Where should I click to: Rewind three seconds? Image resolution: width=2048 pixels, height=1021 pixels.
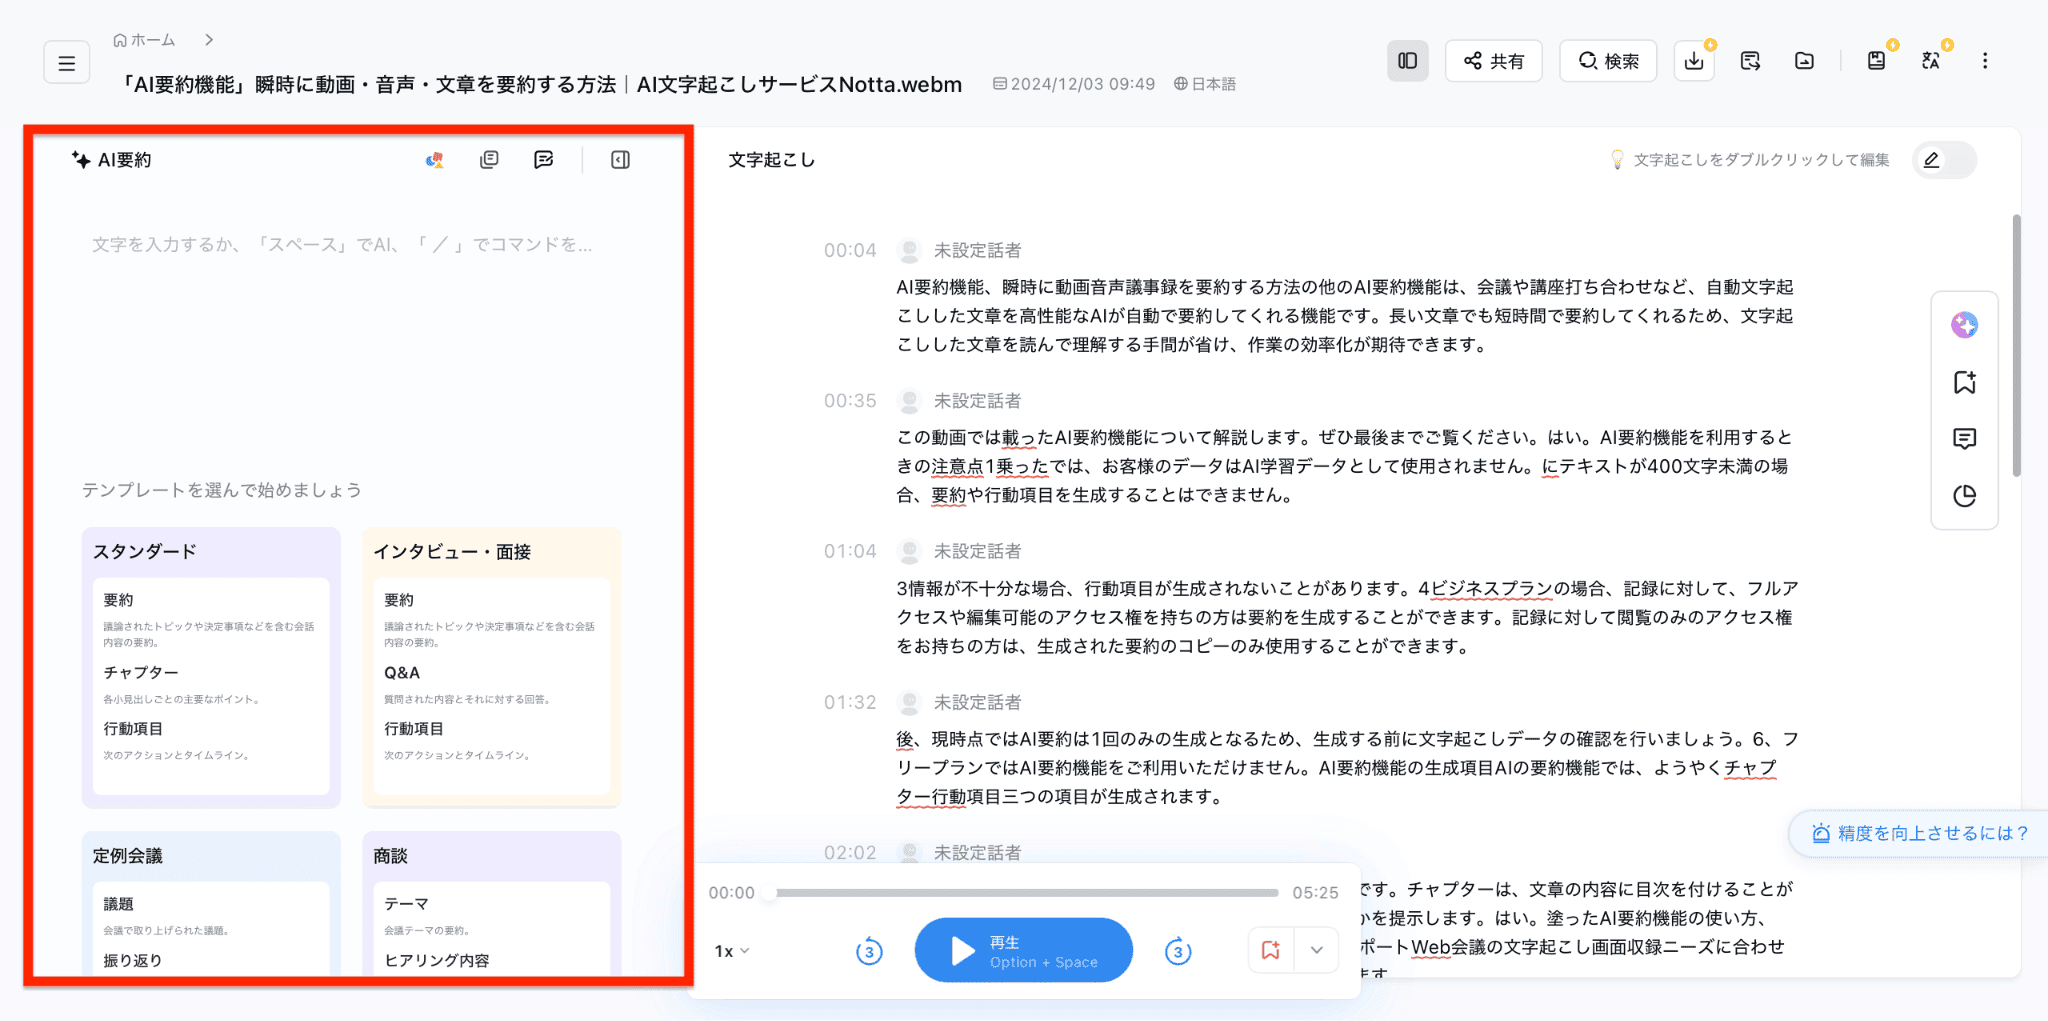869,951
